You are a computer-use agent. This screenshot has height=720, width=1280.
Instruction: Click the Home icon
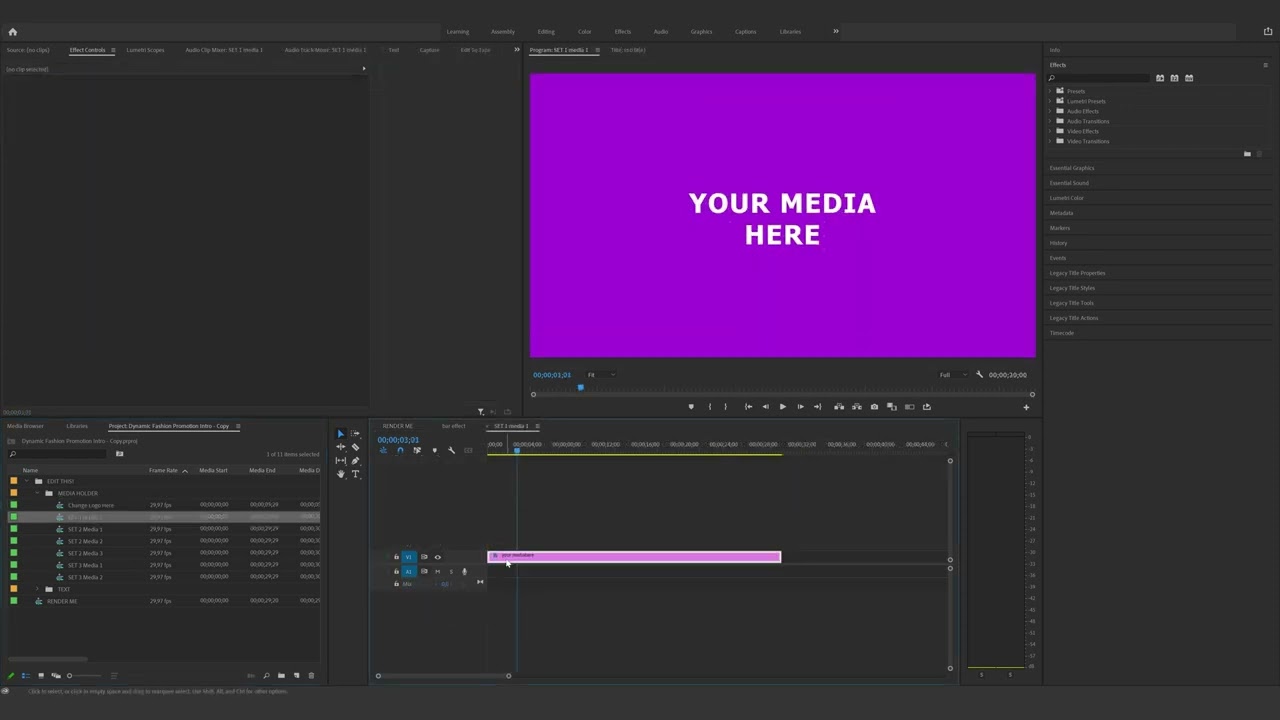click(x=12, y=32)
